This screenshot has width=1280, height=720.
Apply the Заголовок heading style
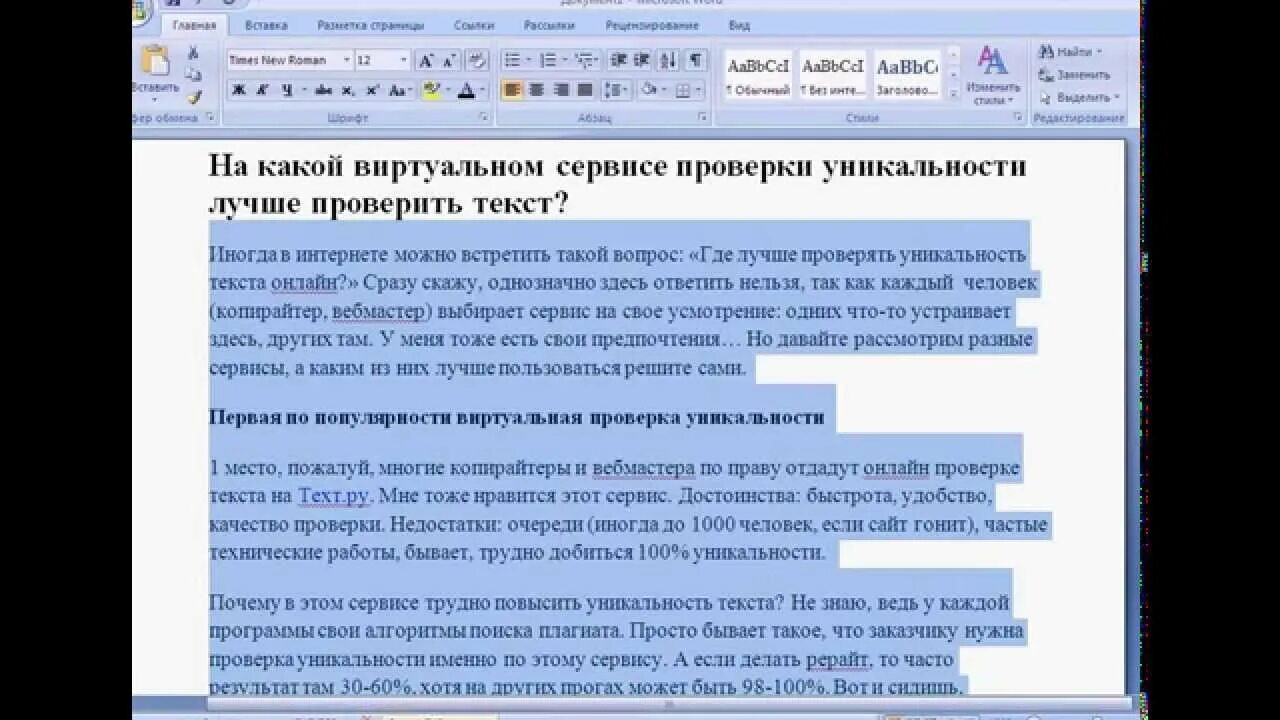pyautogui.click(x=907, y=74)
